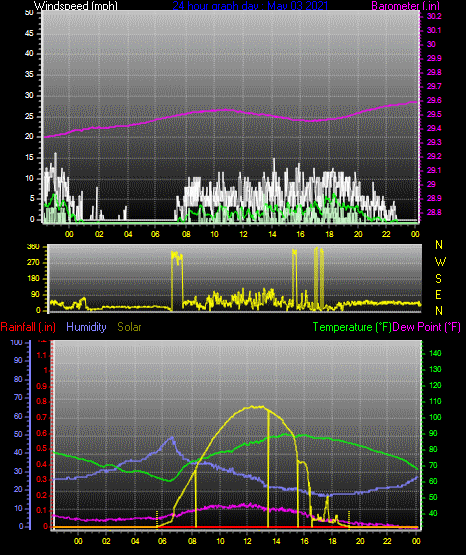466x555 pixels.
Task: Click hour 08 under the windspeed chart
Action: coord(186,234)
